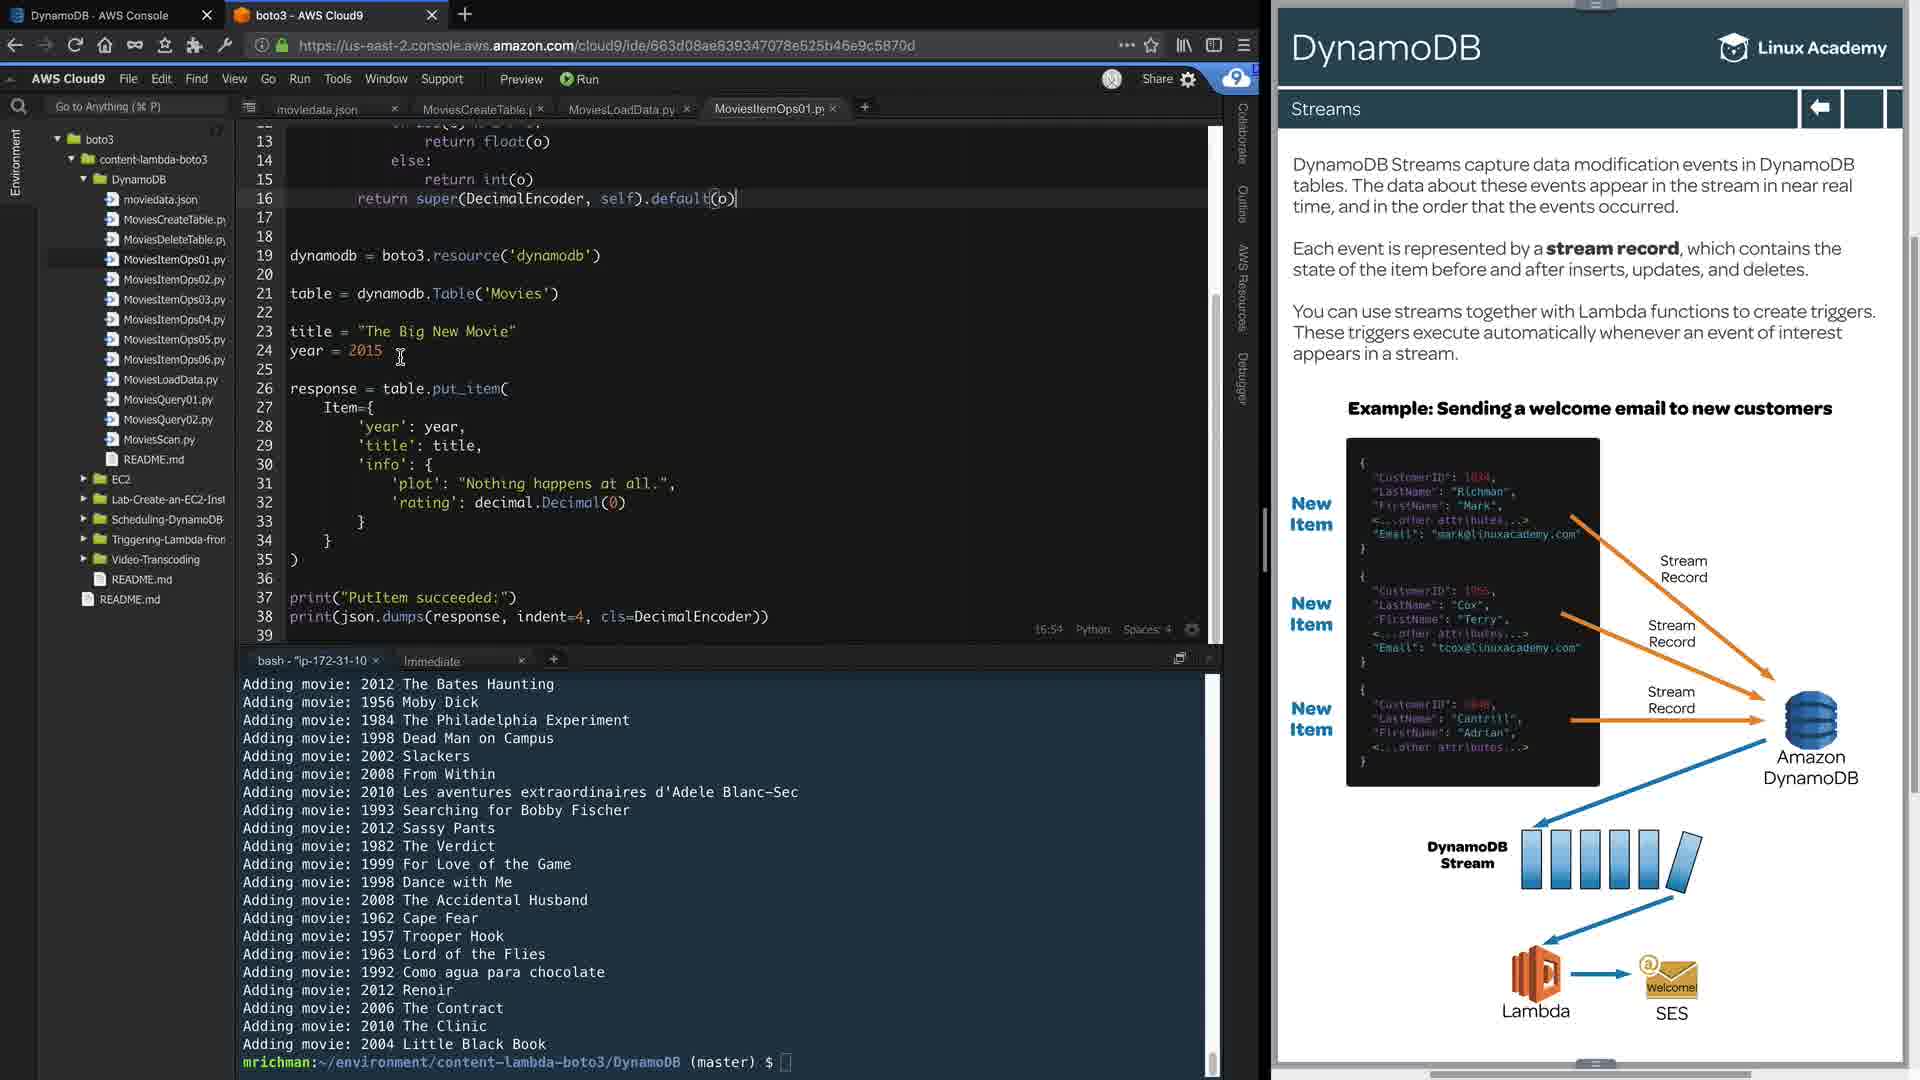Click the Cloud9 search magnifier icon
Image resolution: width=1920 pixels, height=1080 pixels.
tap(18, 106)
